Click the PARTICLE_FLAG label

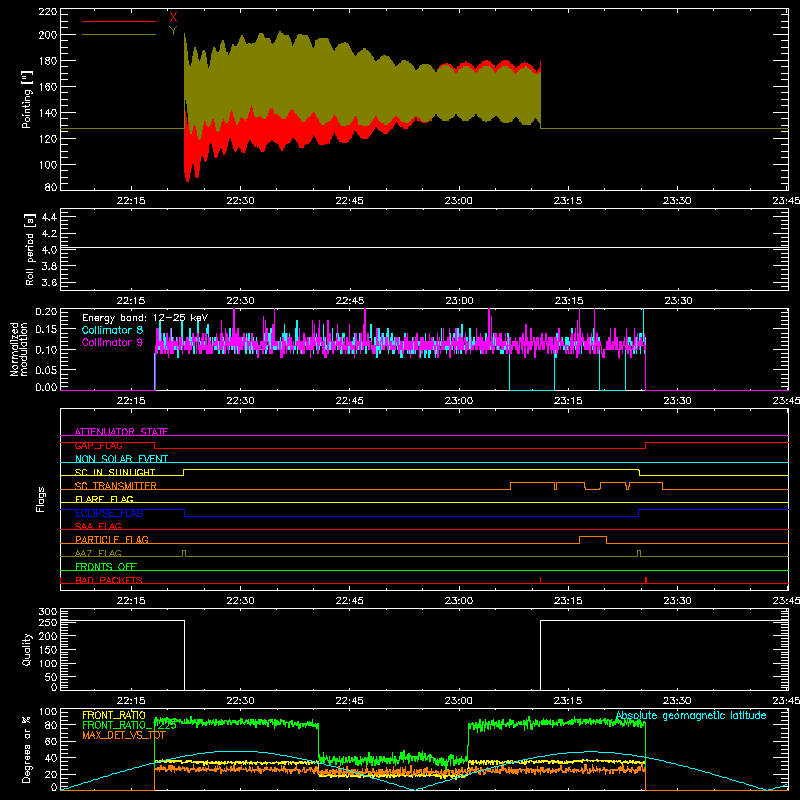pyautogui.click(x=112, y=539)
